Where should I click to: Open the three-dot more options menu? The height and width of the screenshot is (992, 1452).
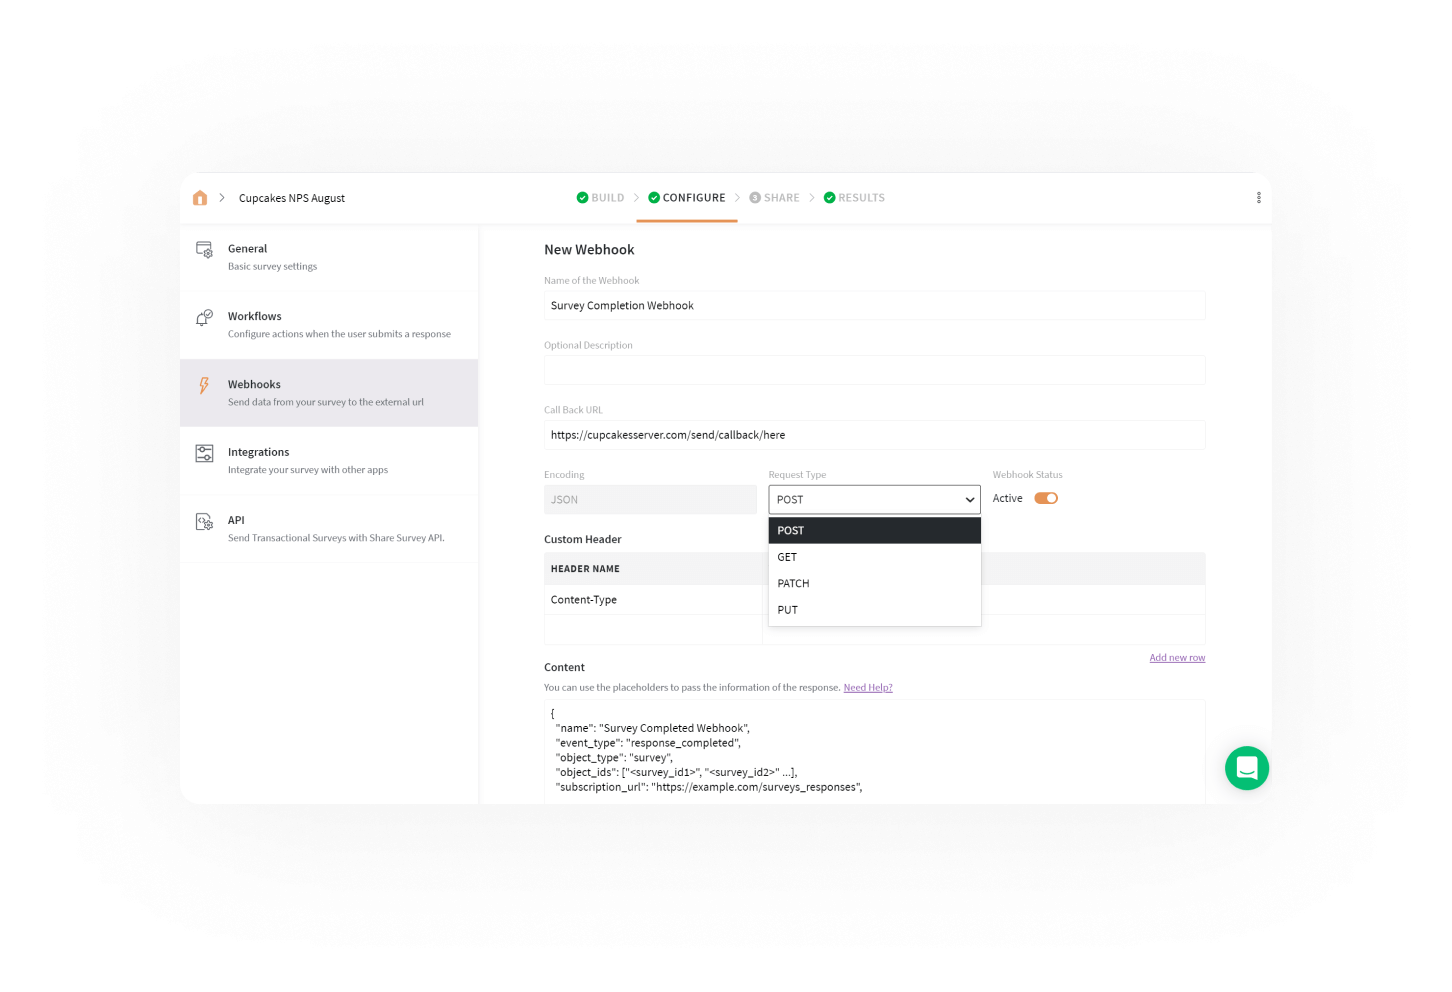coord(1258,198)
